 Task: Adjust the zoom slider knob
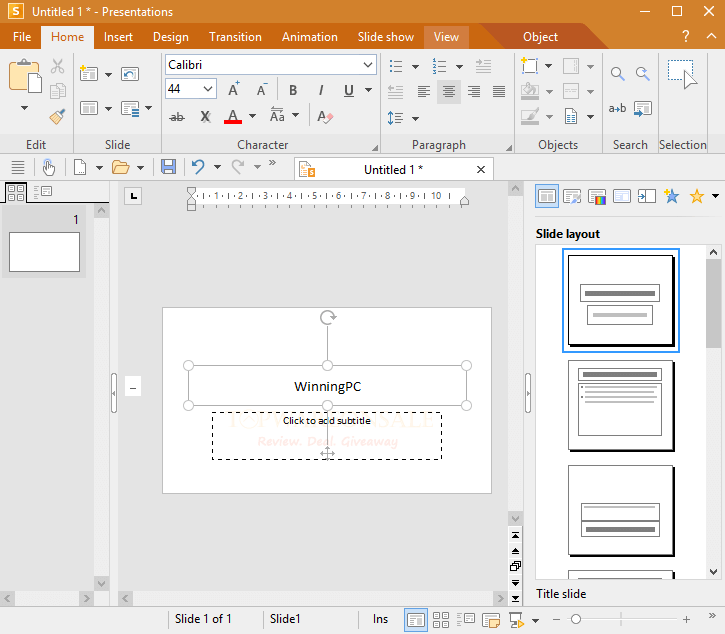[x=576, y=619]
